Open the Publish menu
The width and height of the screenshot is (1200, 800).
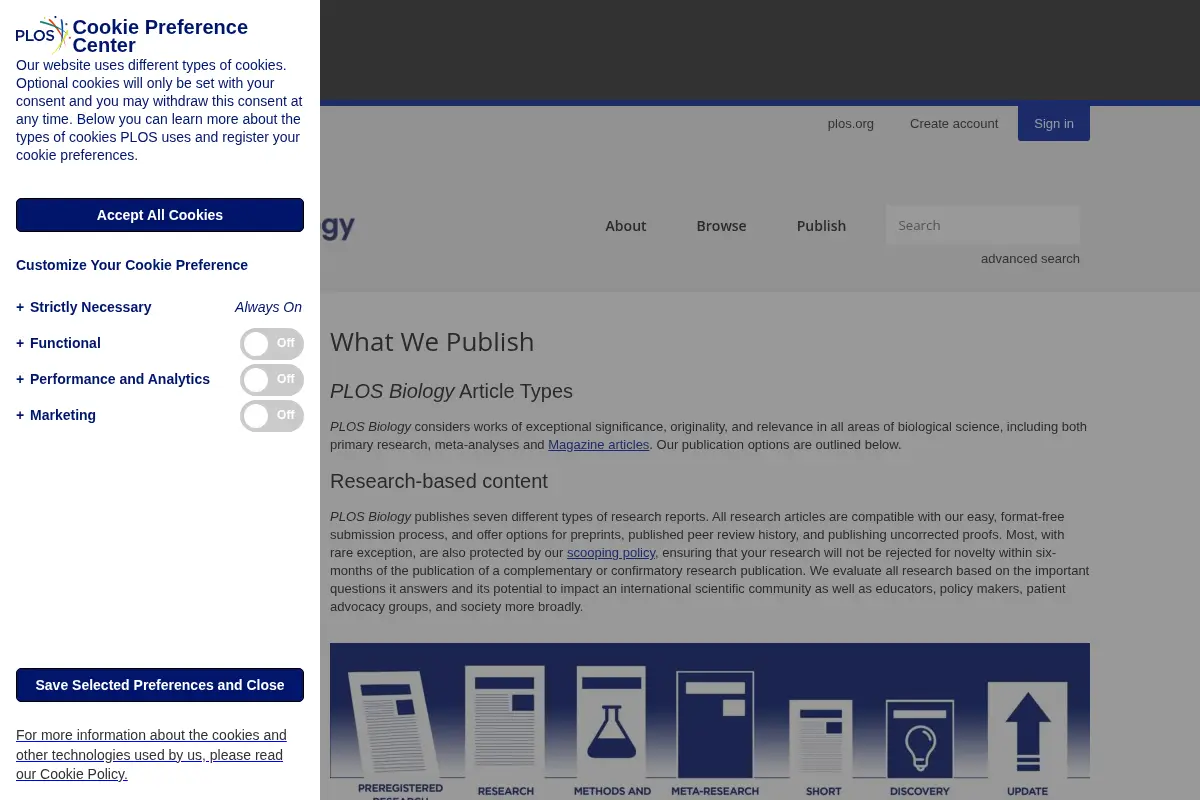pos(821,226)
